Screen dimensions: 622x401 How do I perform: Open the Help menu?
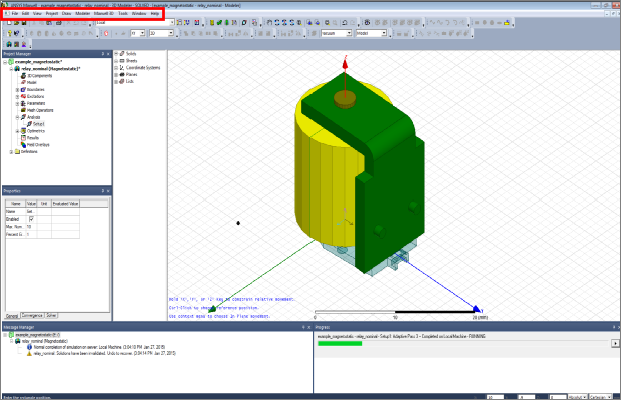[155, 13]
